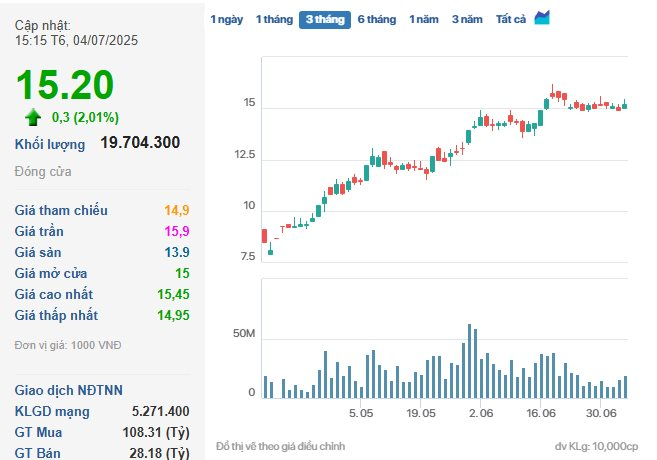
Task: Show the 6 tháng chart period
Action: 377,19
